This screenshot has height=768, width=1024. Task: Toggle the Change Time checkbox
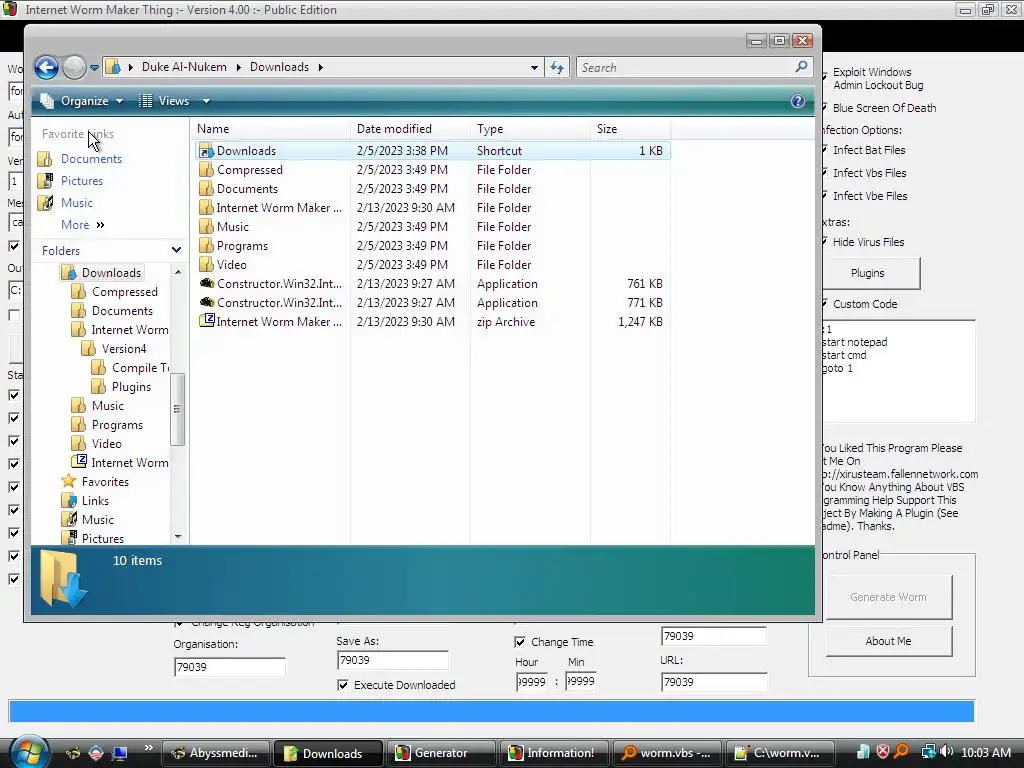[520, 642]
